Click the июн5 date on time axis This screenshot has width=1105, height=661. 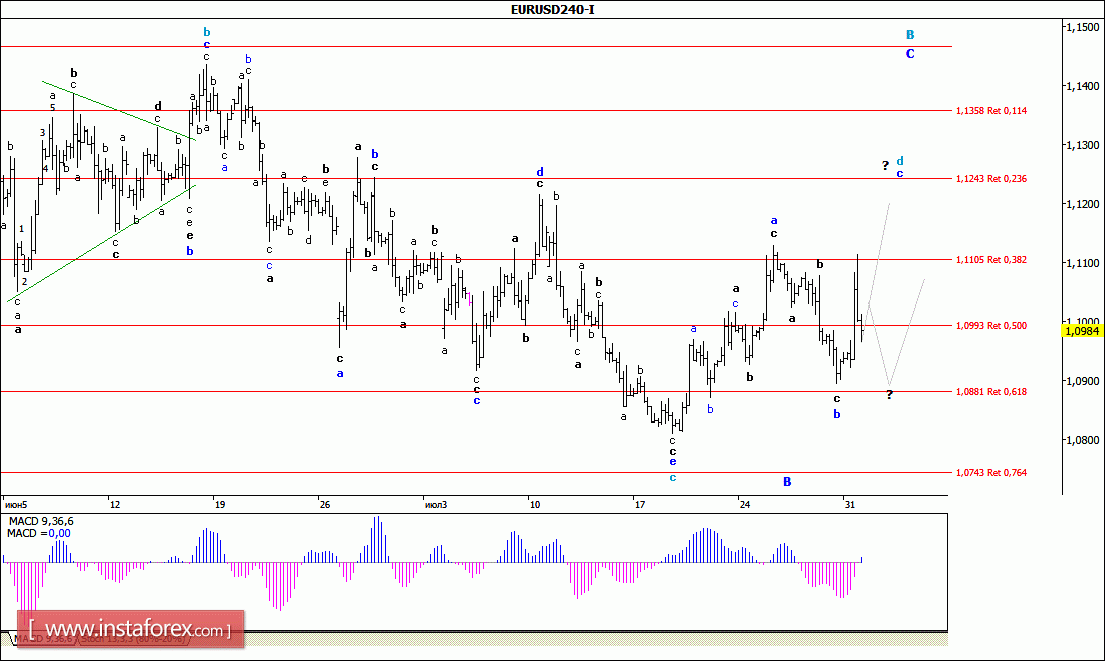tap(17, 503)
